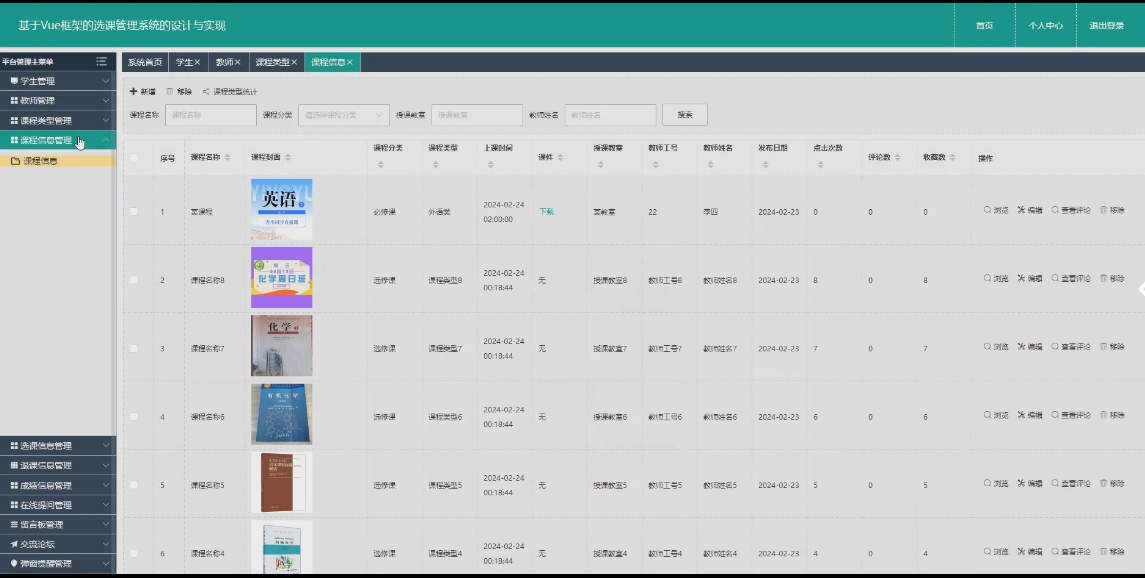1145x578 pixels.
Task: Expand 课程类型管理 using its chevron
Action: [x=106, y=120]
